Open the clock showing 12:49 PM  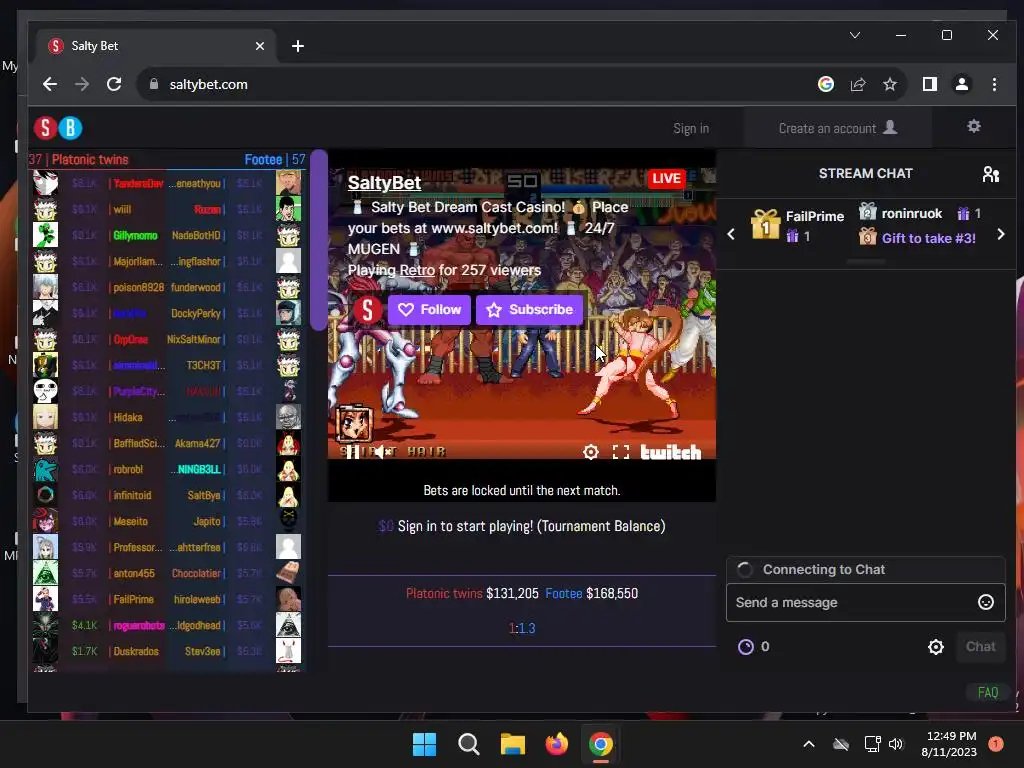tap(949, 744)
